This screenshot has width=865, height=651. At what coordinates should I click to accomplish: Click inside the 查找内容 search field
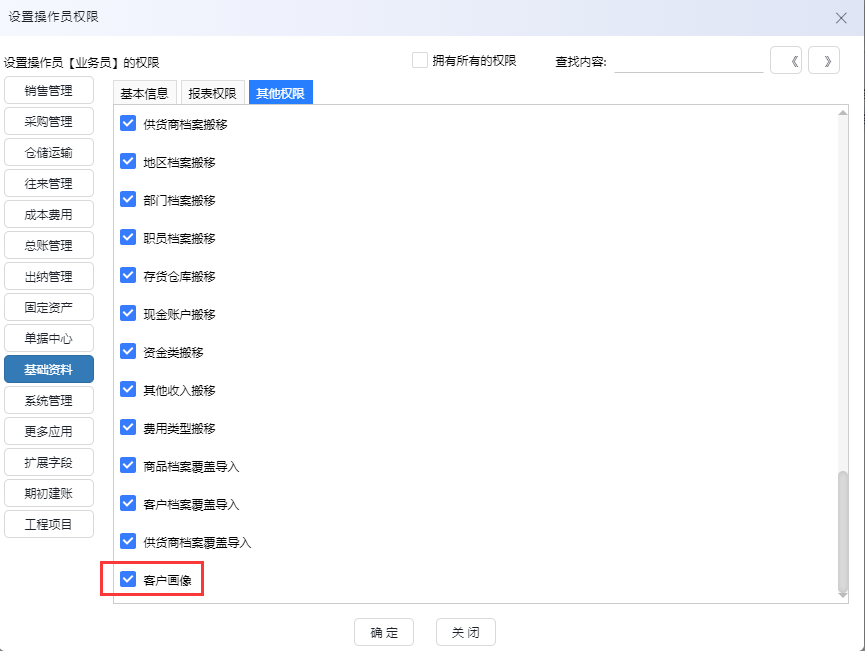(690, 60)
